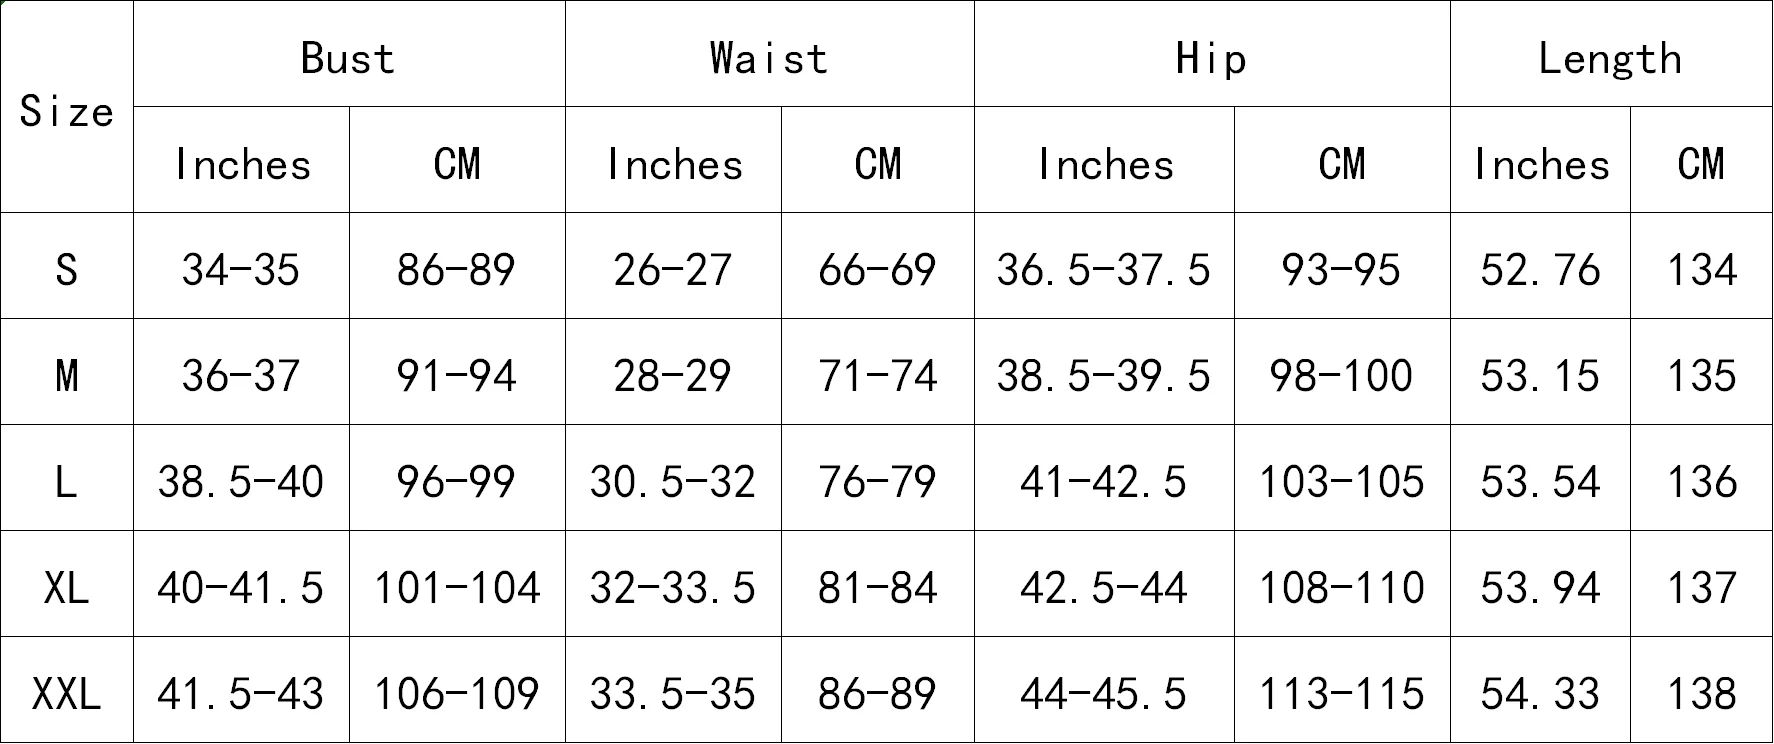The width and height of the screenshot is (1774, 744).
Task: Click the 34-35 bust inches cell
Action: coord(241,266)
